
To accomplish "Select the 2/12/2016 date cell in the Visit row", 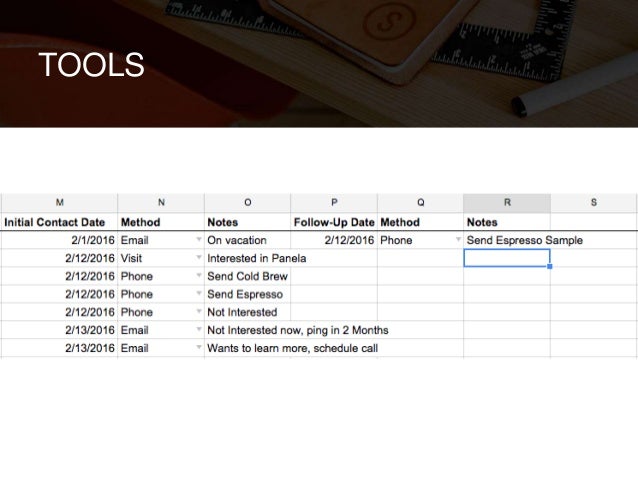I will point(59,258).
